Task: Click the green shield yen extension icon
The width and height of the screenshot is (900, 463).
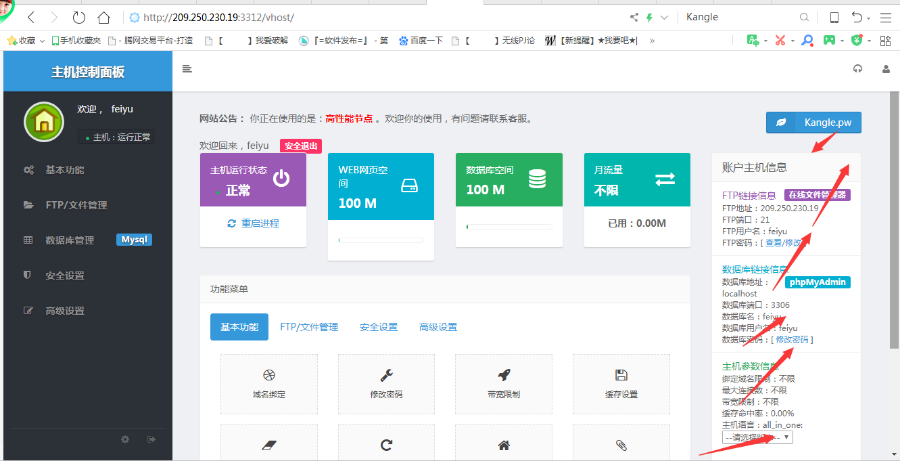Action: point(857,40)
